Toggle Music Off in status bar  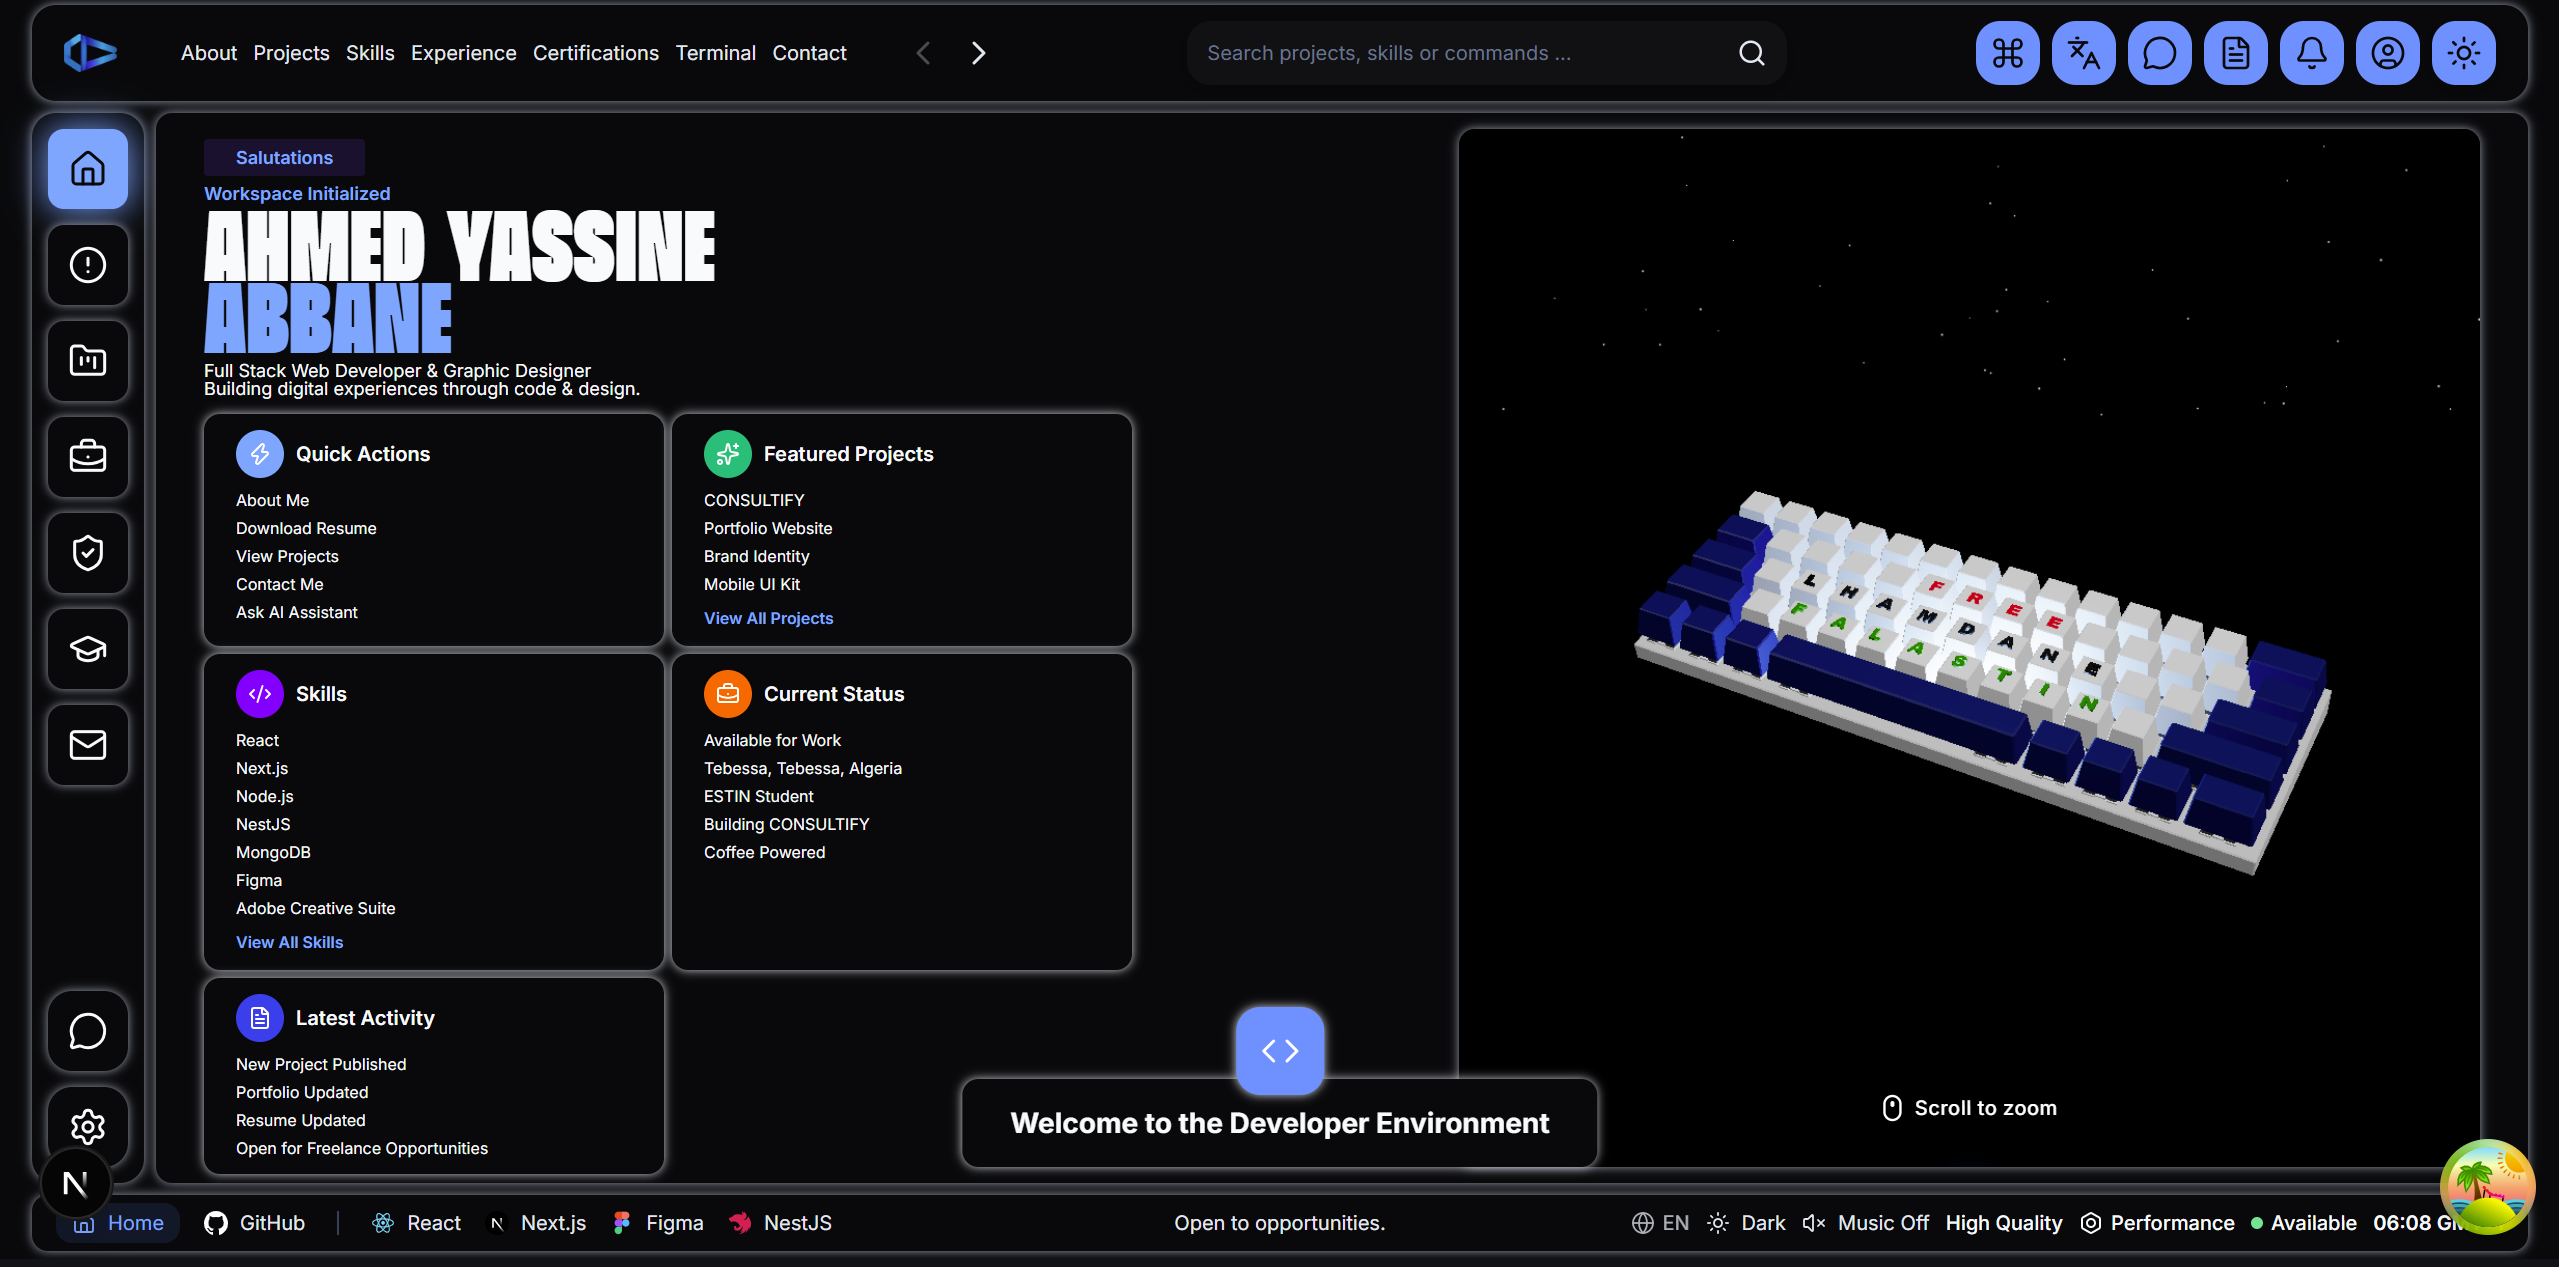coord(1866,1223)
